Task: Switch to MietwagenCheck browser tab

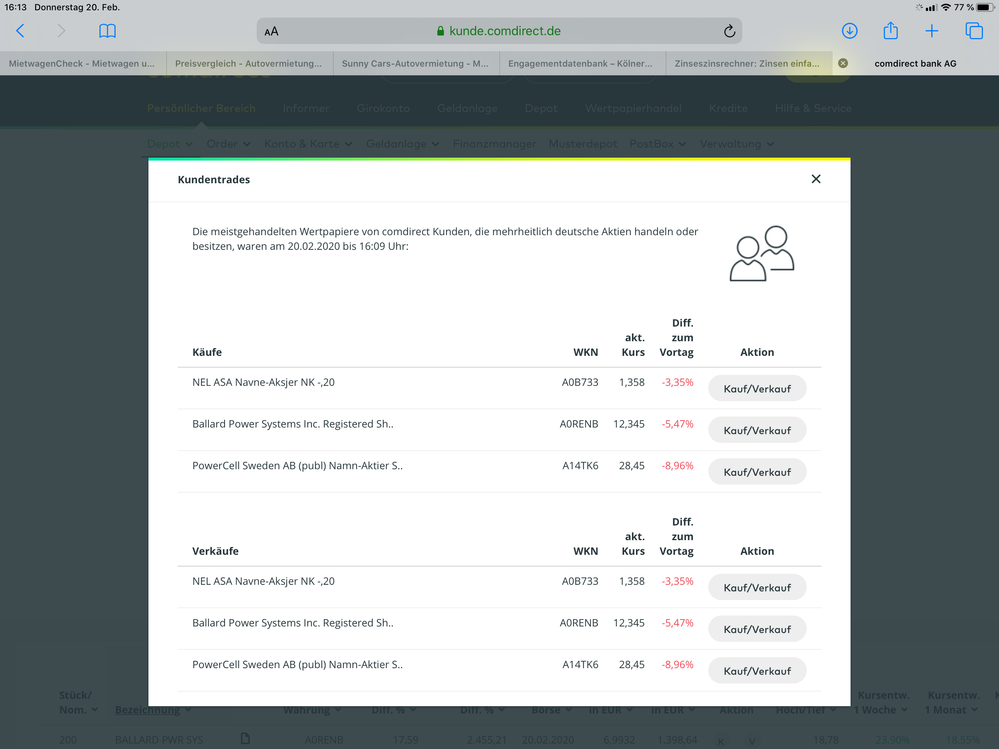Action: 82,63
